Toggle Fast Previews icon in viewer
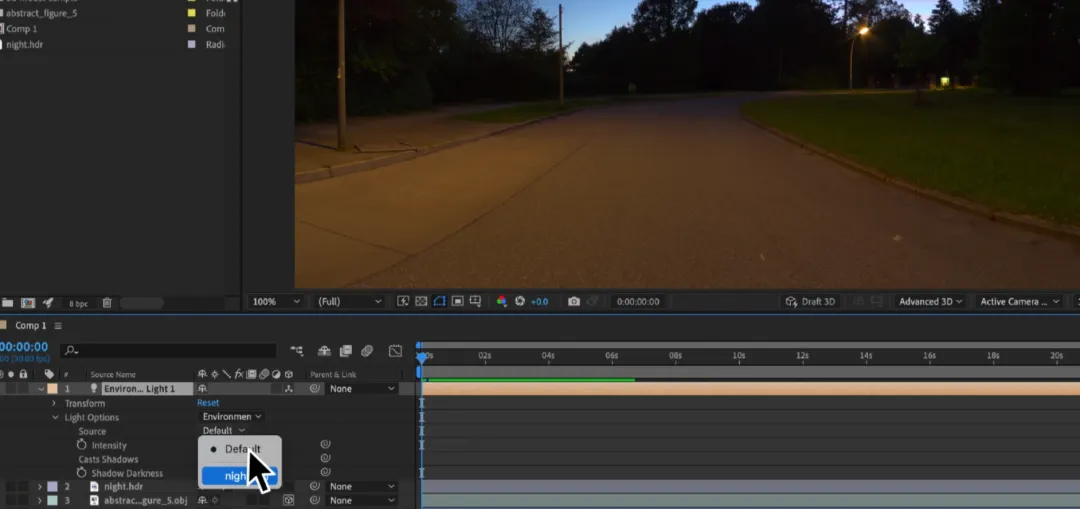1080x509 pixels. click(403, 301)
